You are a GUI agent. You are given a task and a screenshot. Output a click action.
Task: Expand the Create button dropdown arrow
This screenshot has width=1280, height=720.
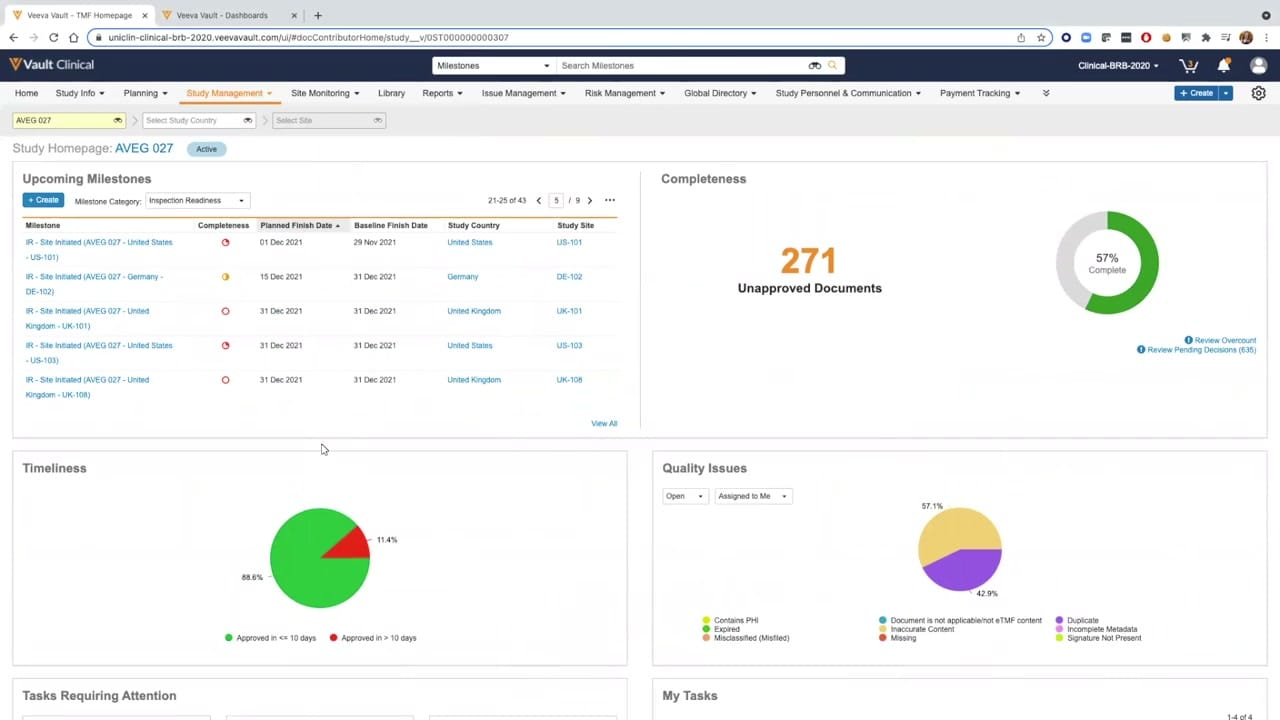[1226, 93]
